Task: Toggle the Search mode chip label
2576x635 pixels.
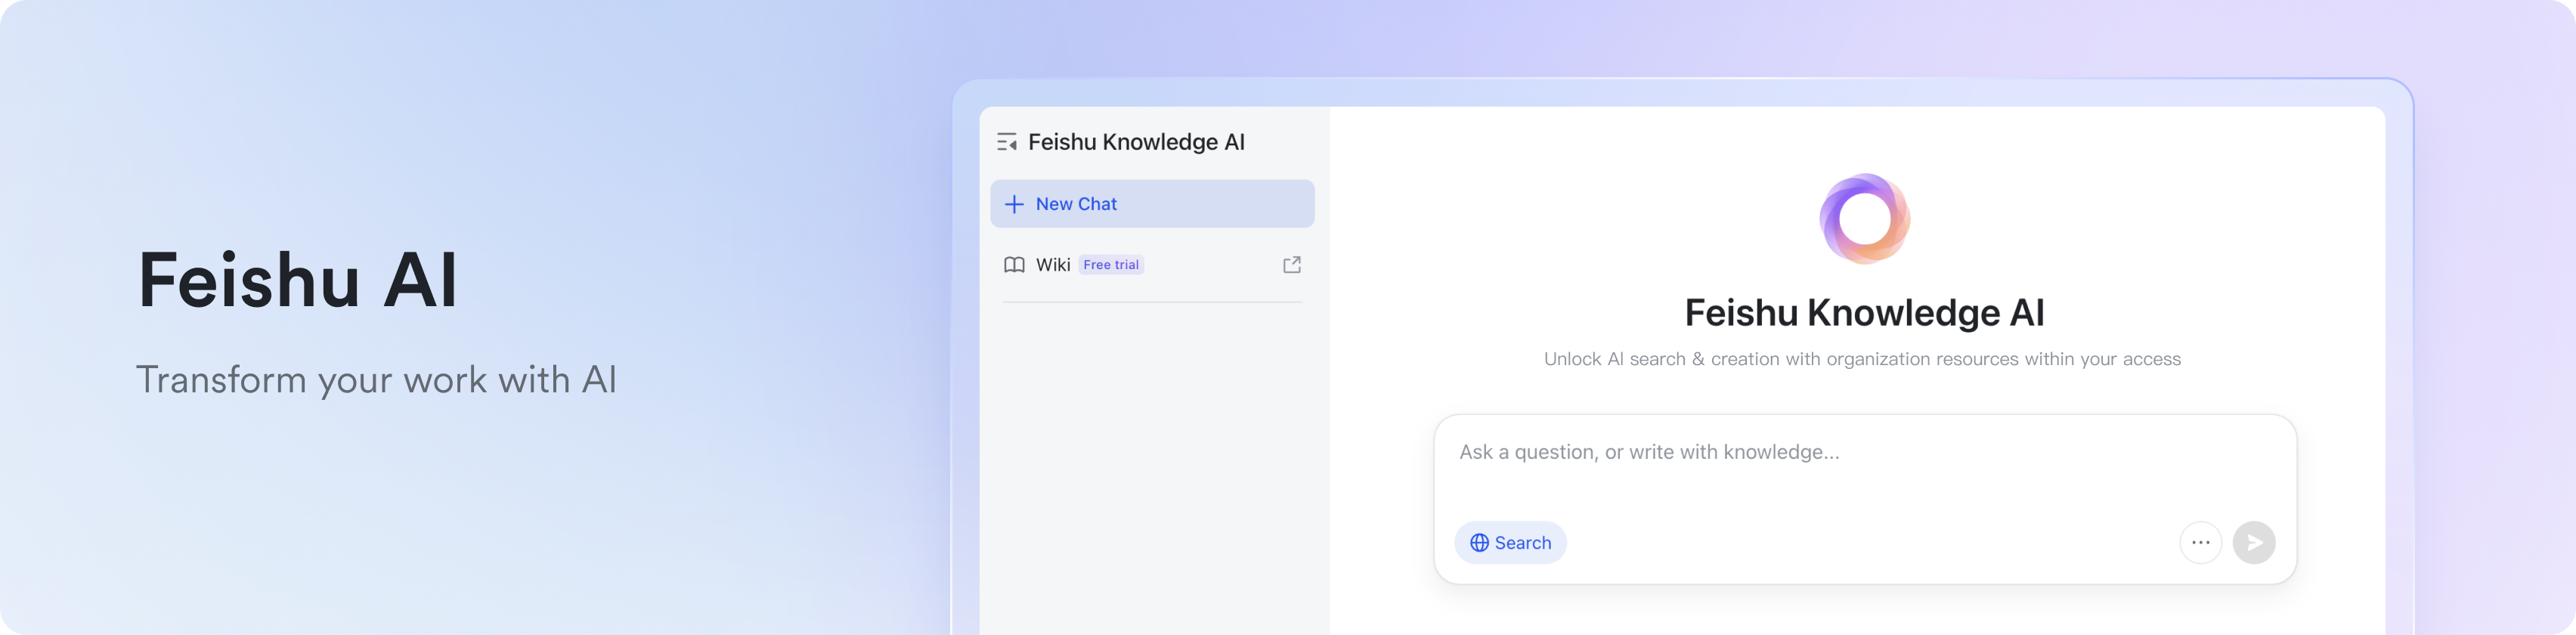Action: 1523,543
